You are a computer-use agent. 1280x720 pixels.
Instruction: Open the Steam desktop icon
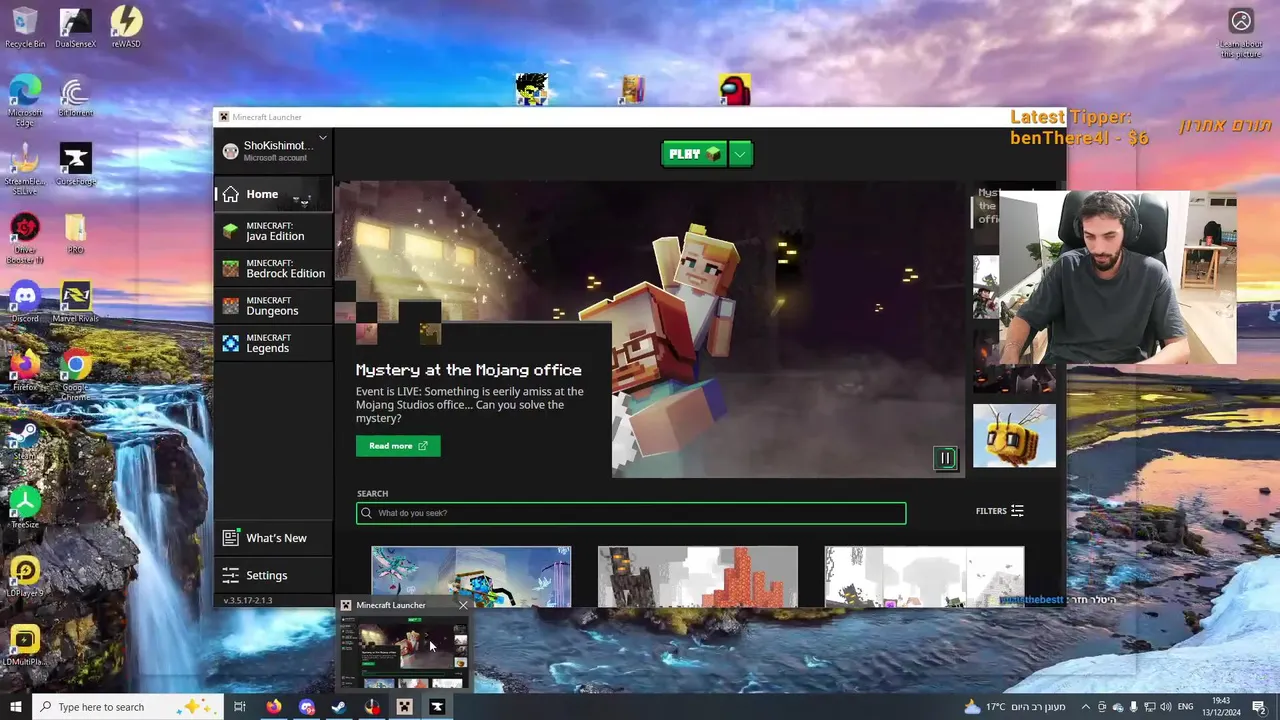point(25,439)
